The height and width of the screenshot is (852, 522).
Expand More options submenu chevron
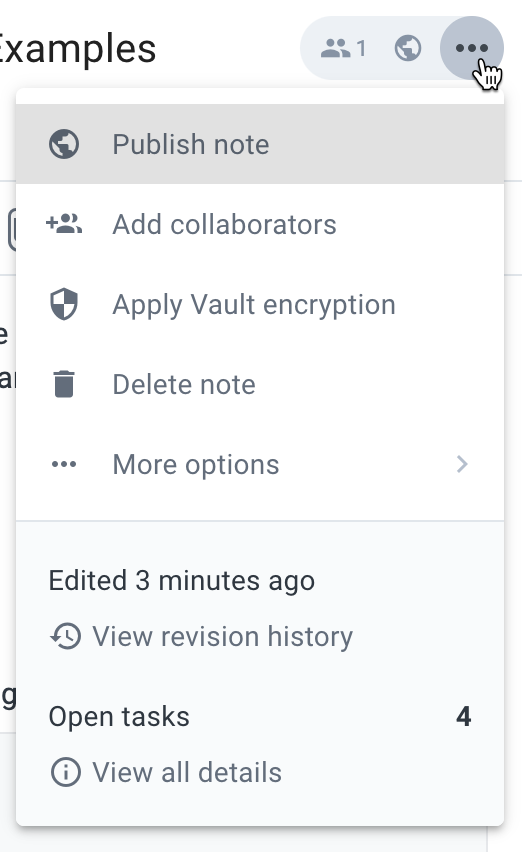(462, 464)
